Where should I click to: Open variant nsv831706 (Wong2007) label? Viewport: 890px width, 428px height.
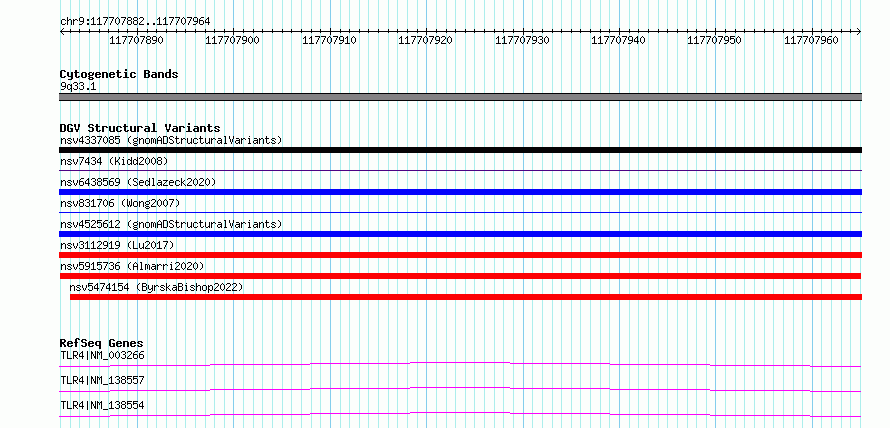tap(120, 203)
